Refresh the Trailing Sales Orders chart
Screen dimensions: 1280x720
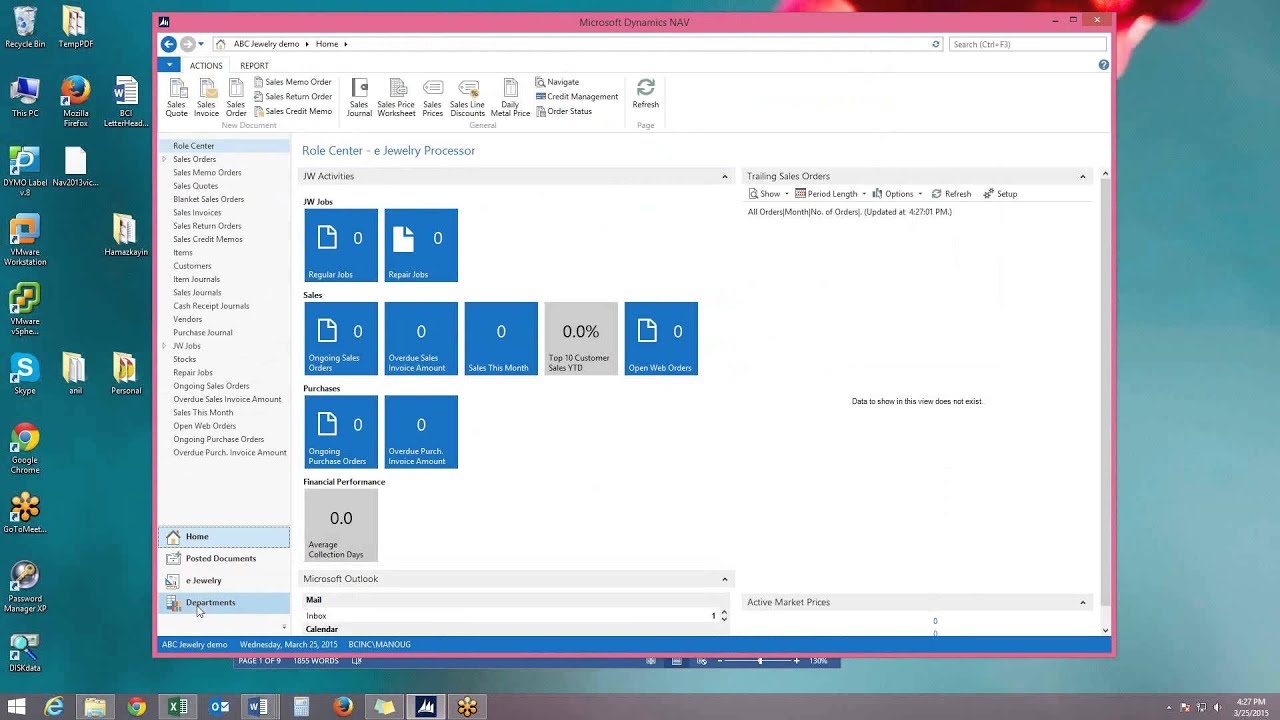951,194
